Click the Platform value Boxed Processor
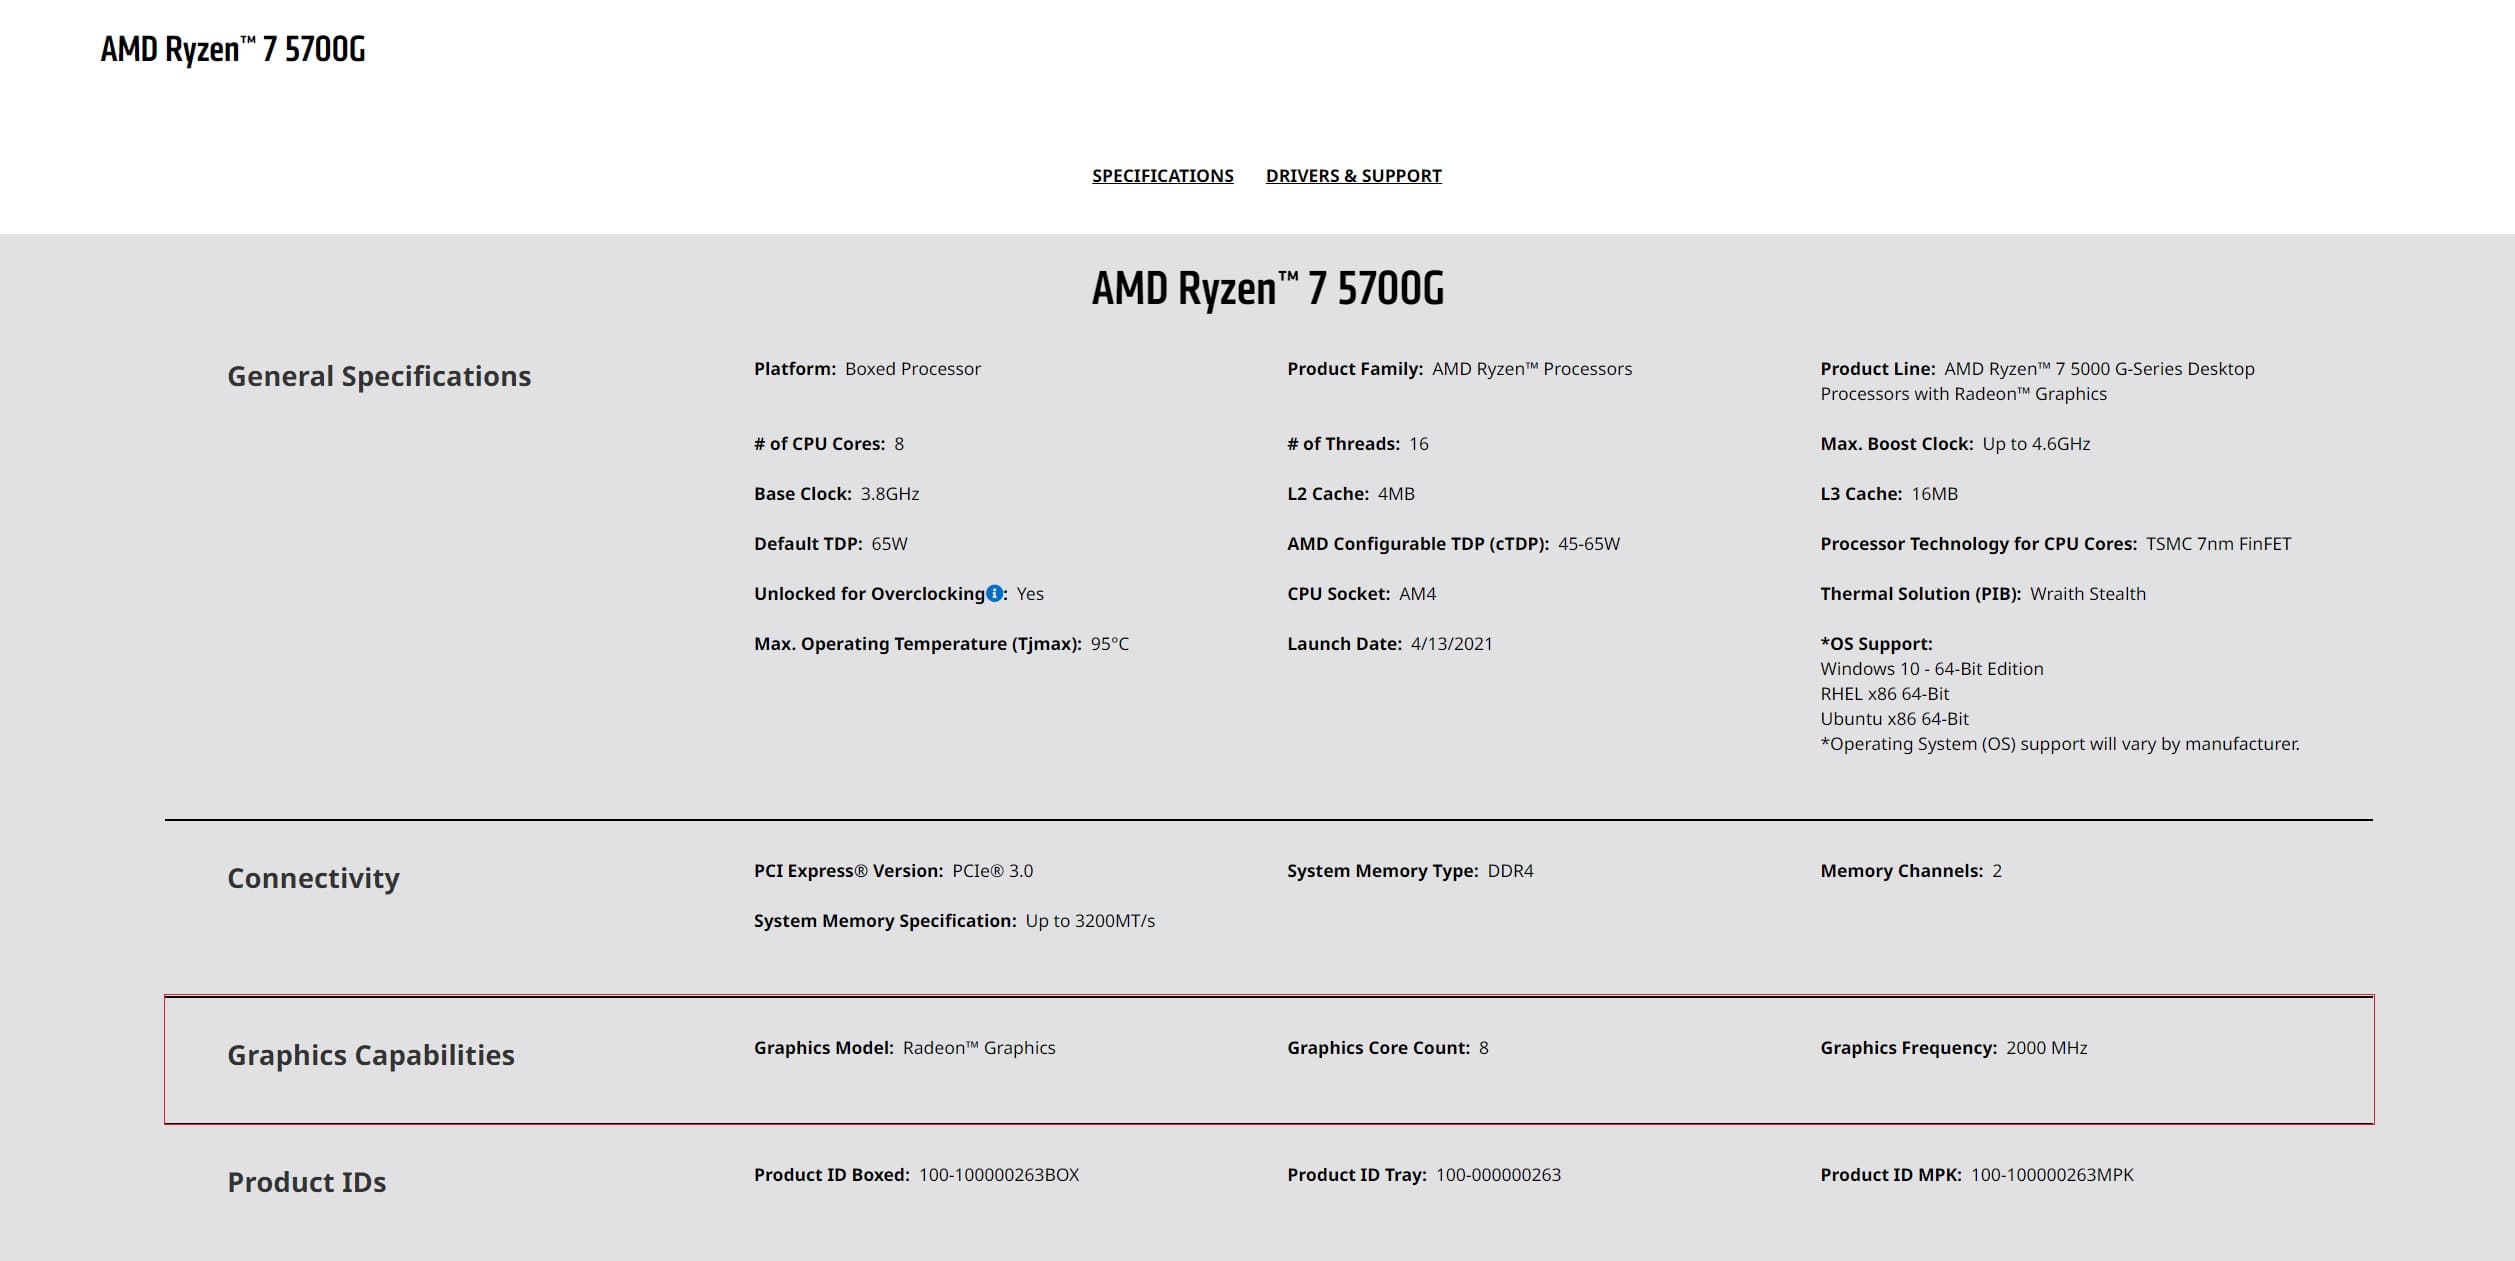2515x1261 pixels. click(x=913, y=369)
